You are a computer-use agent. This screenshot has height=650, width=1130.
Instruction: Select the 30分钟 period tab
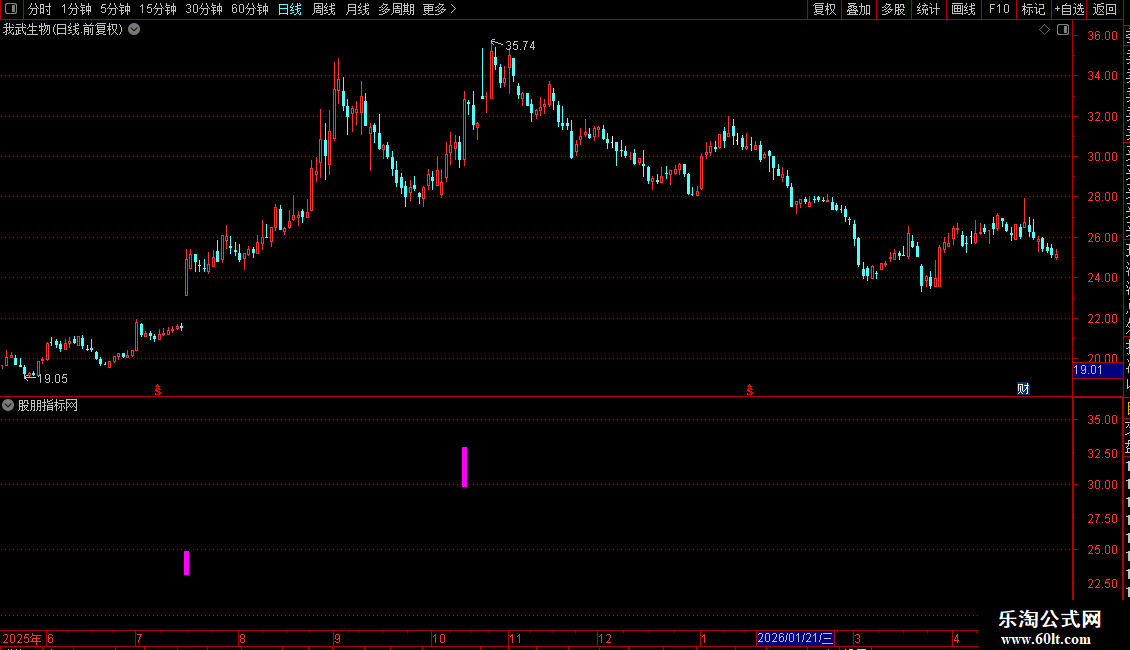tap(203, 9)
